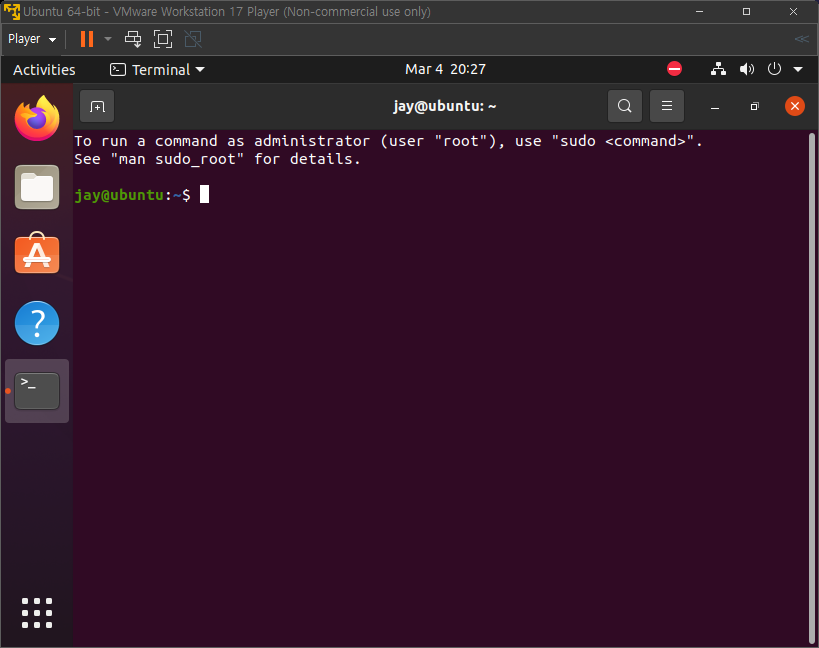This screenshot has width=819, height=648.
Task: Open the Help application in the dock
Action: coord(36,323)
